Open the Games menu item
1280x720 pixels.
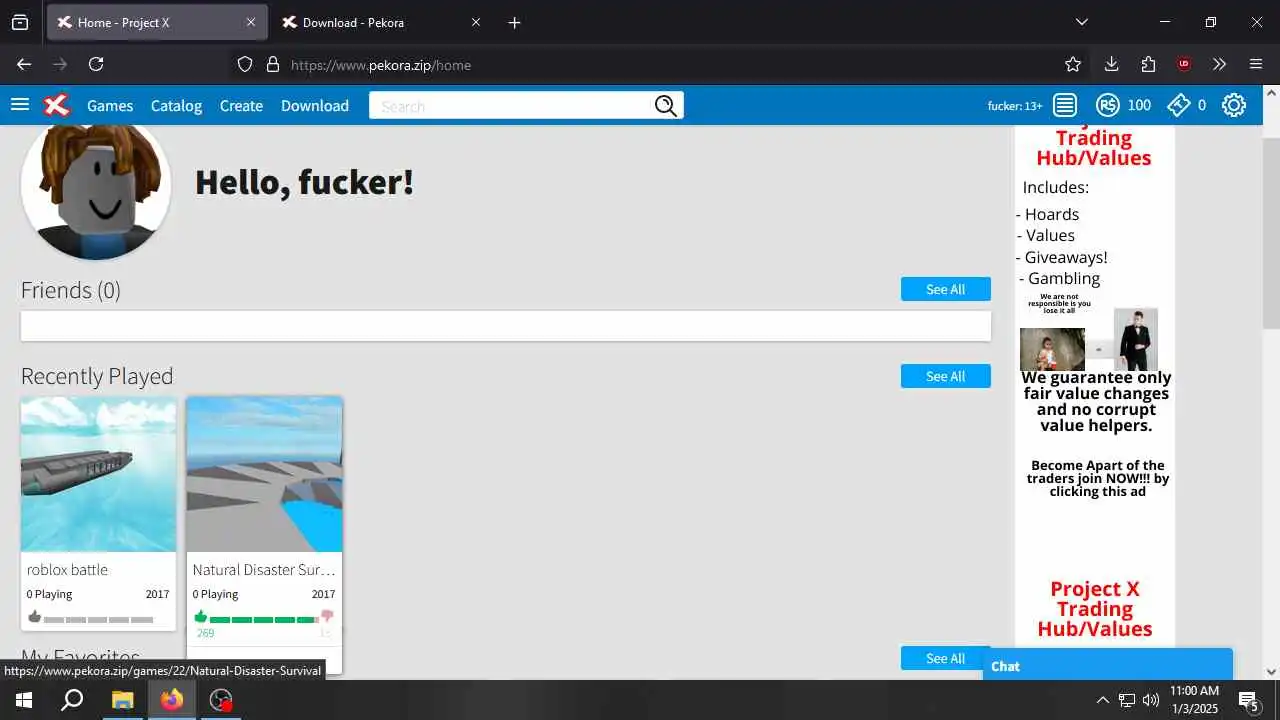pyautogui.click(x=110, y=105)
